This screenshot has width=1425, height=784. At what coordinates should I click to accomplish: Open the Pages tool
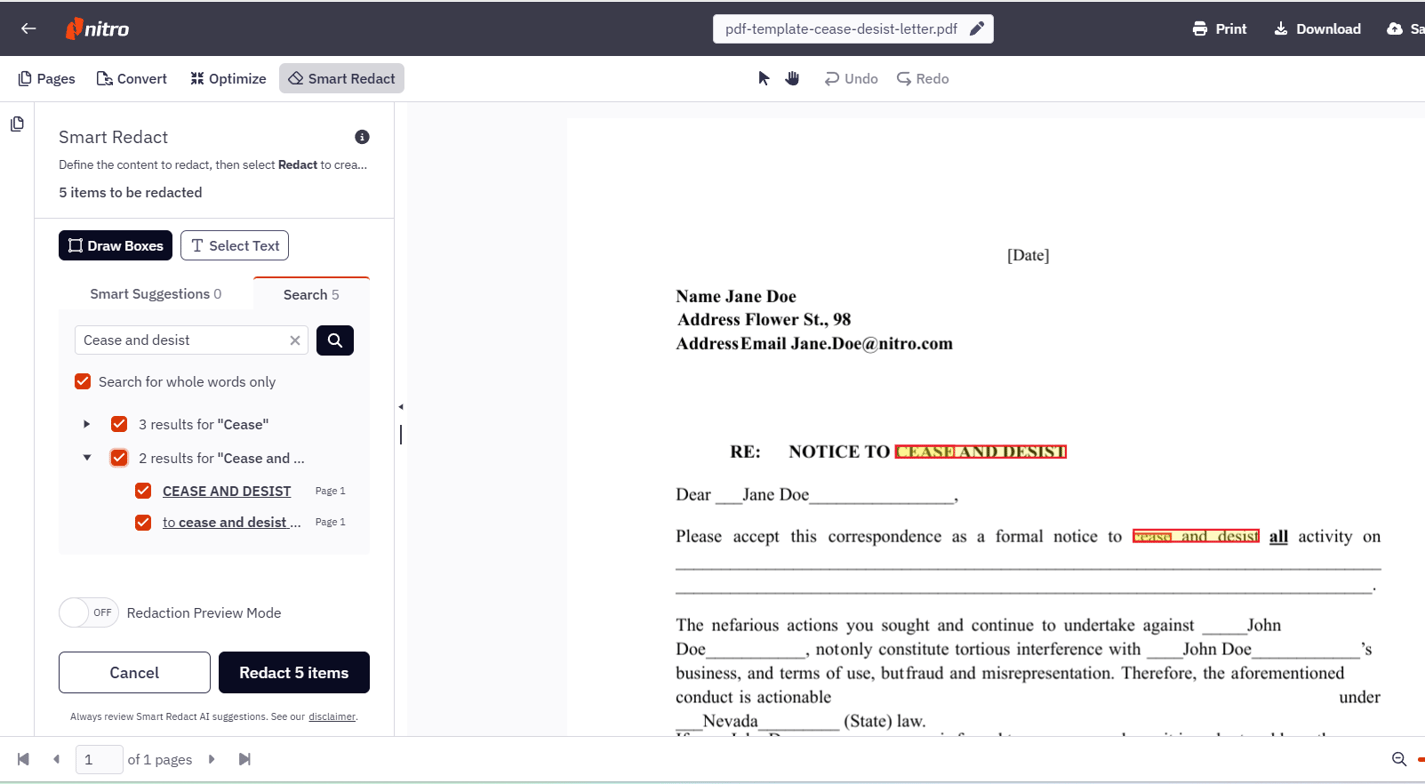pyautogui.click(x=47, y=79)
